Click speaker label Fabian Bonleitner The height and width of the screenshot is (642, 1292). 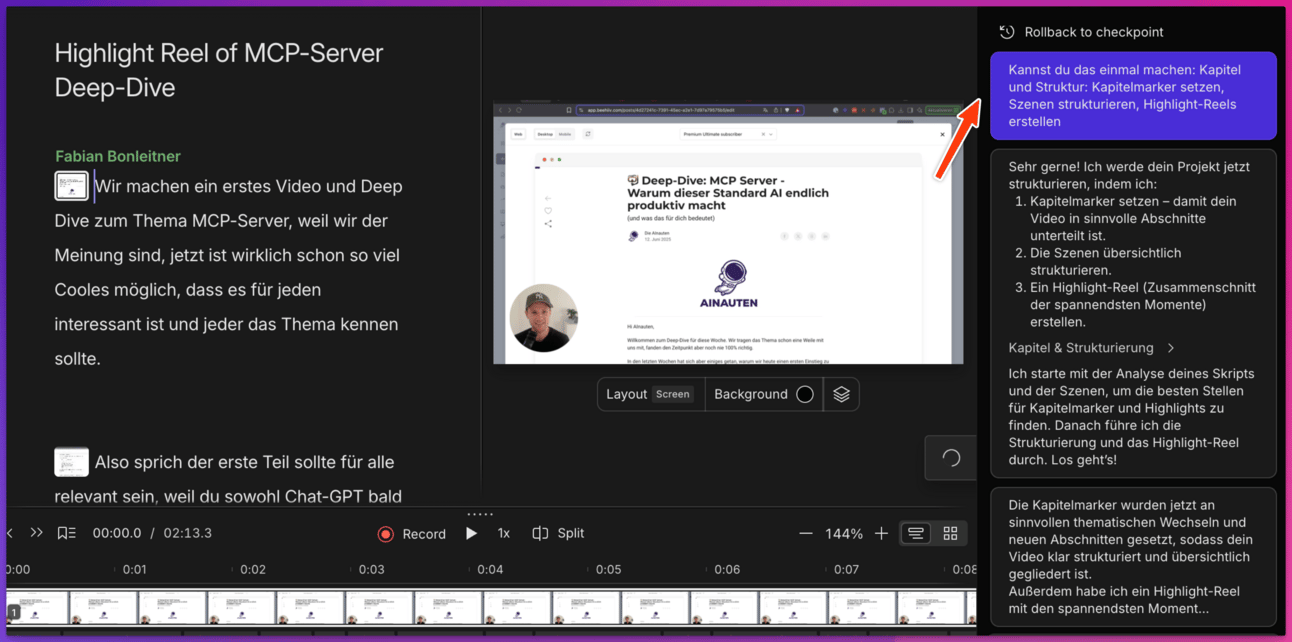[x=118, y=157]
